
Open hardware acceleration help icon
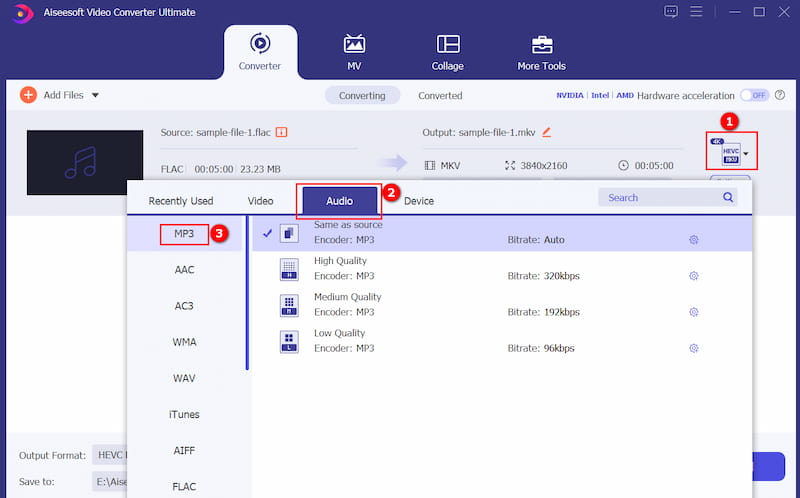pos(780,95)
